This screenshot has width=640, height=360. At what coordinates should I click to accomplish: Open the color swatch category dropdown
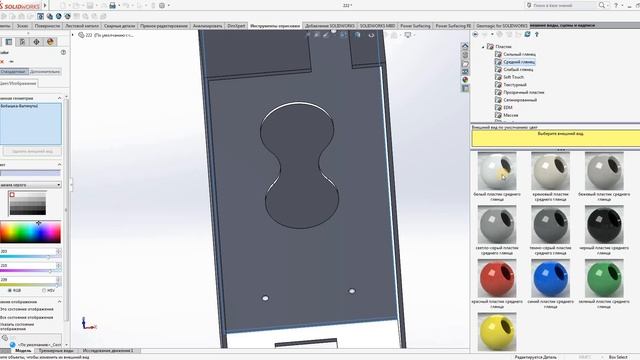pos(31,185)
